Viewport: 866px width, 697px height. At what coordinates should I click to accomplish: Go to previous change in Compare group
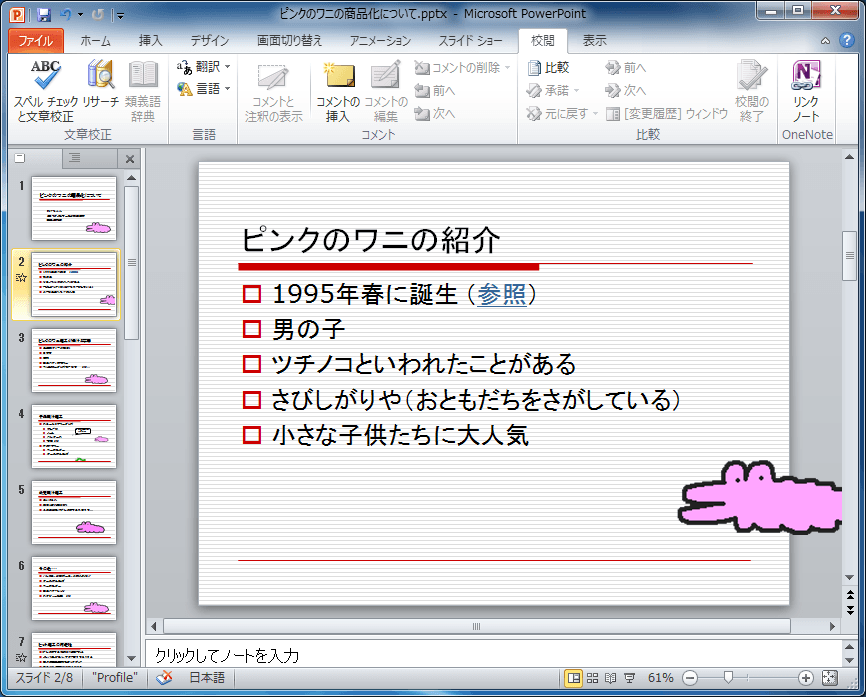(625, 68)
